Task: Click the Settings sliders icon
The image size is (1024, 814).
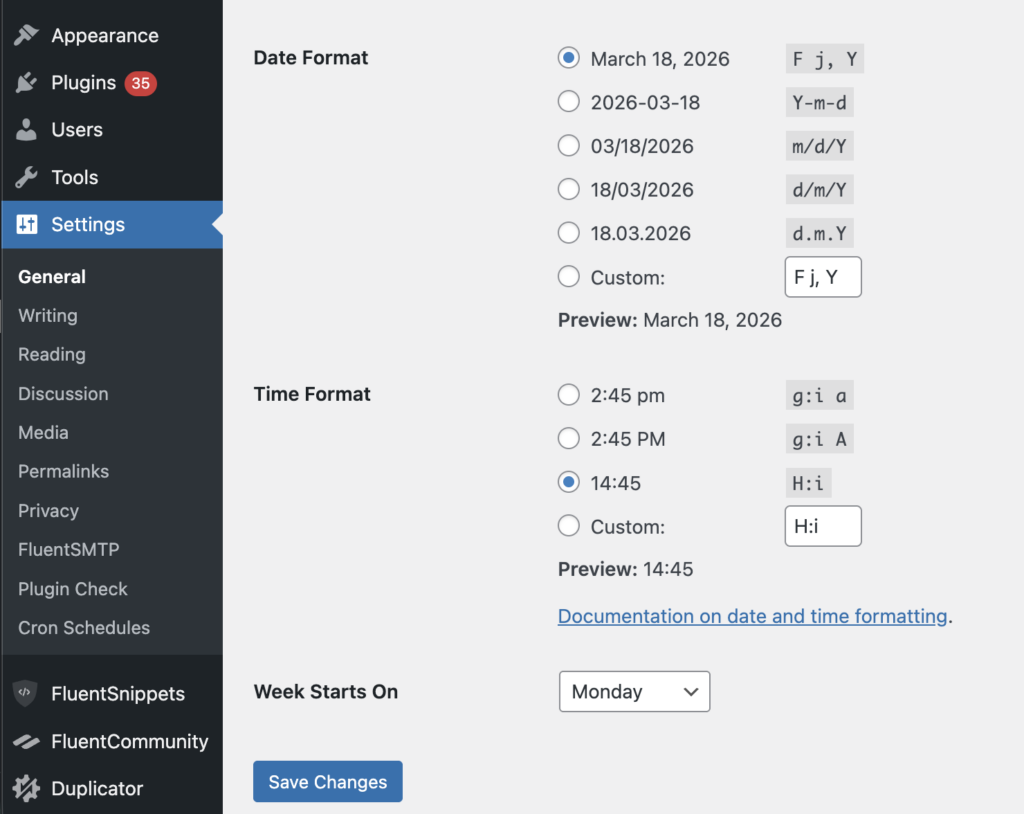Action: [27, 225]
